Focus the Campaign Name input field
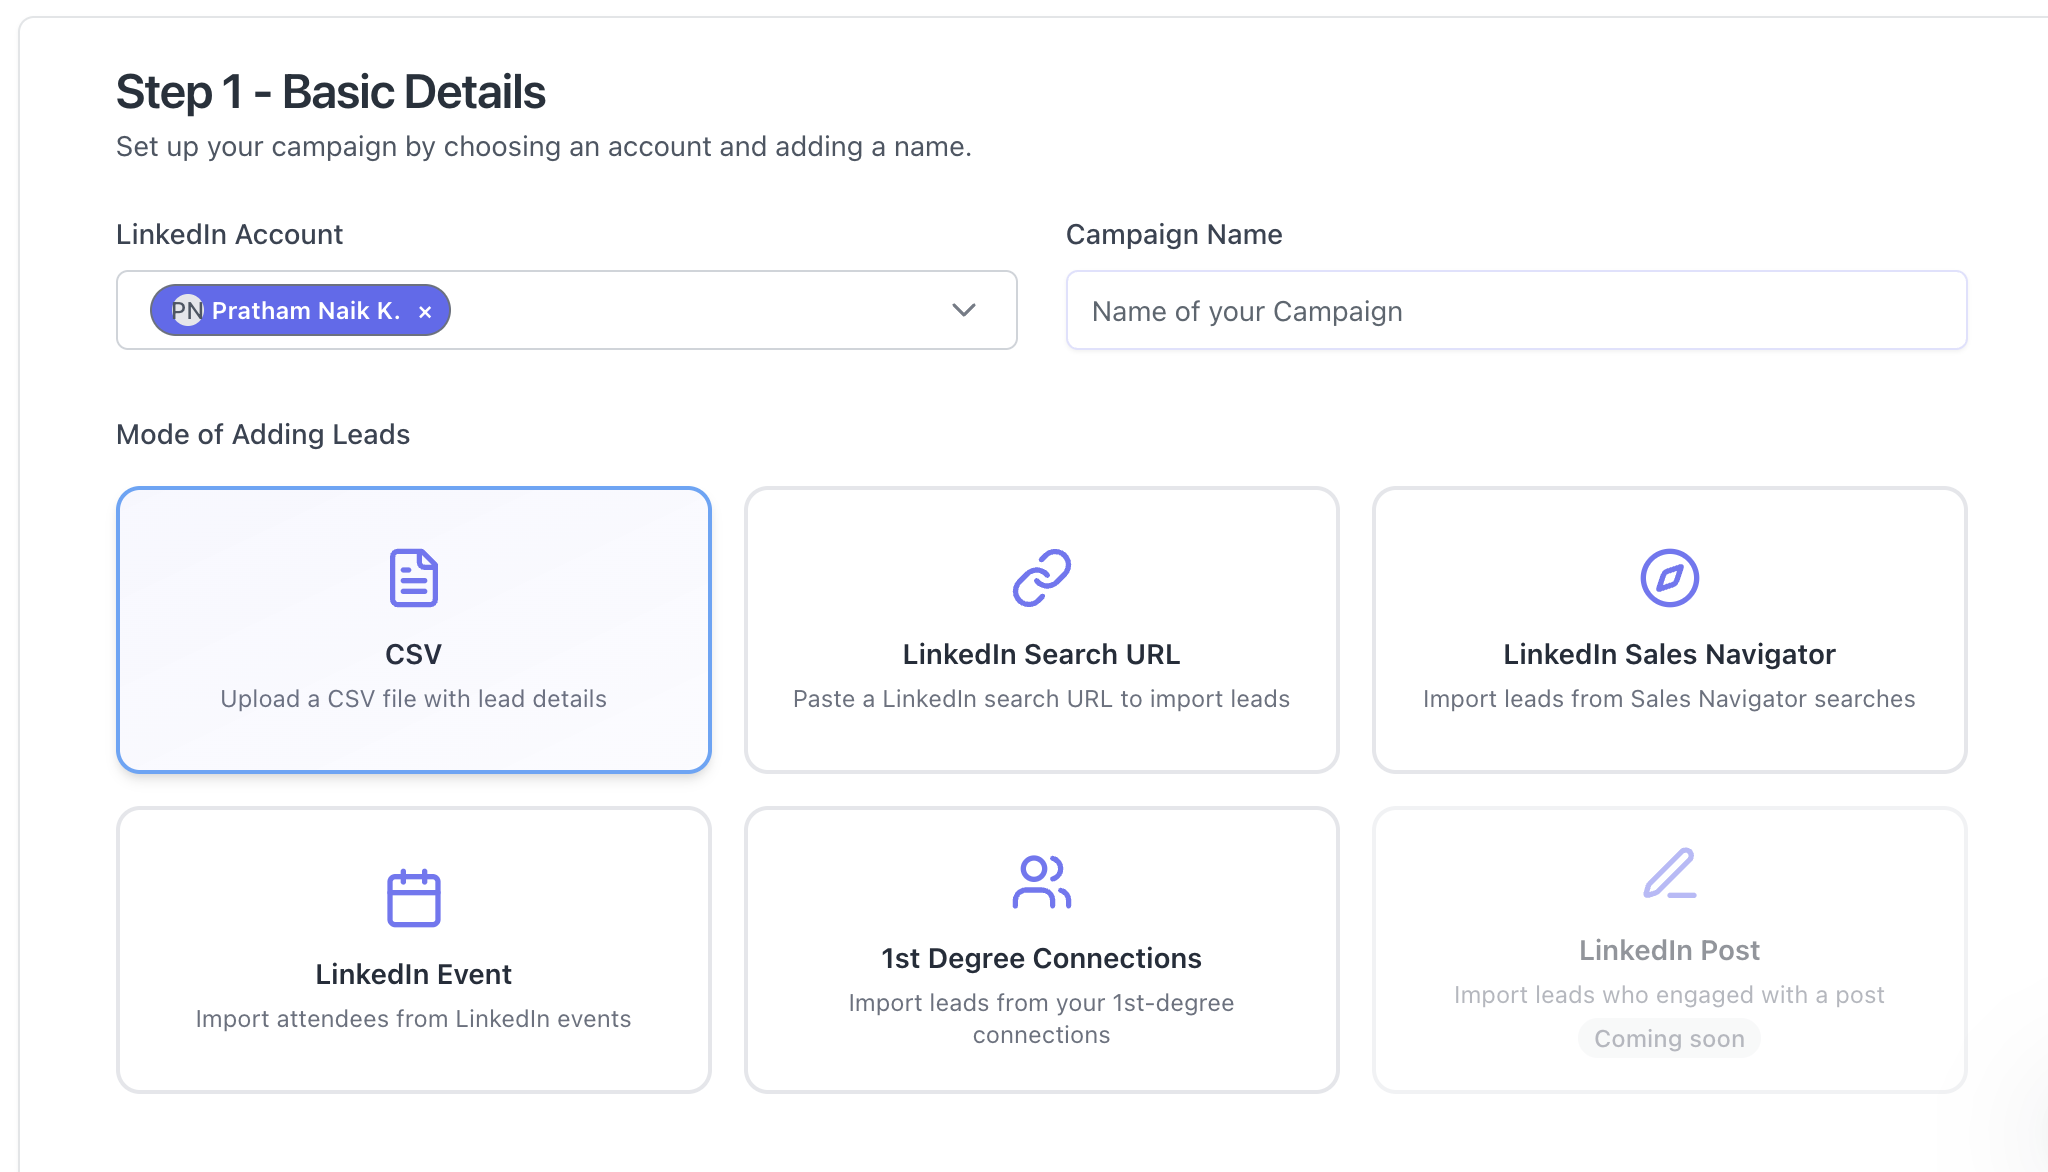This screenshot has height=1172, width=2048. (1516, 311)
